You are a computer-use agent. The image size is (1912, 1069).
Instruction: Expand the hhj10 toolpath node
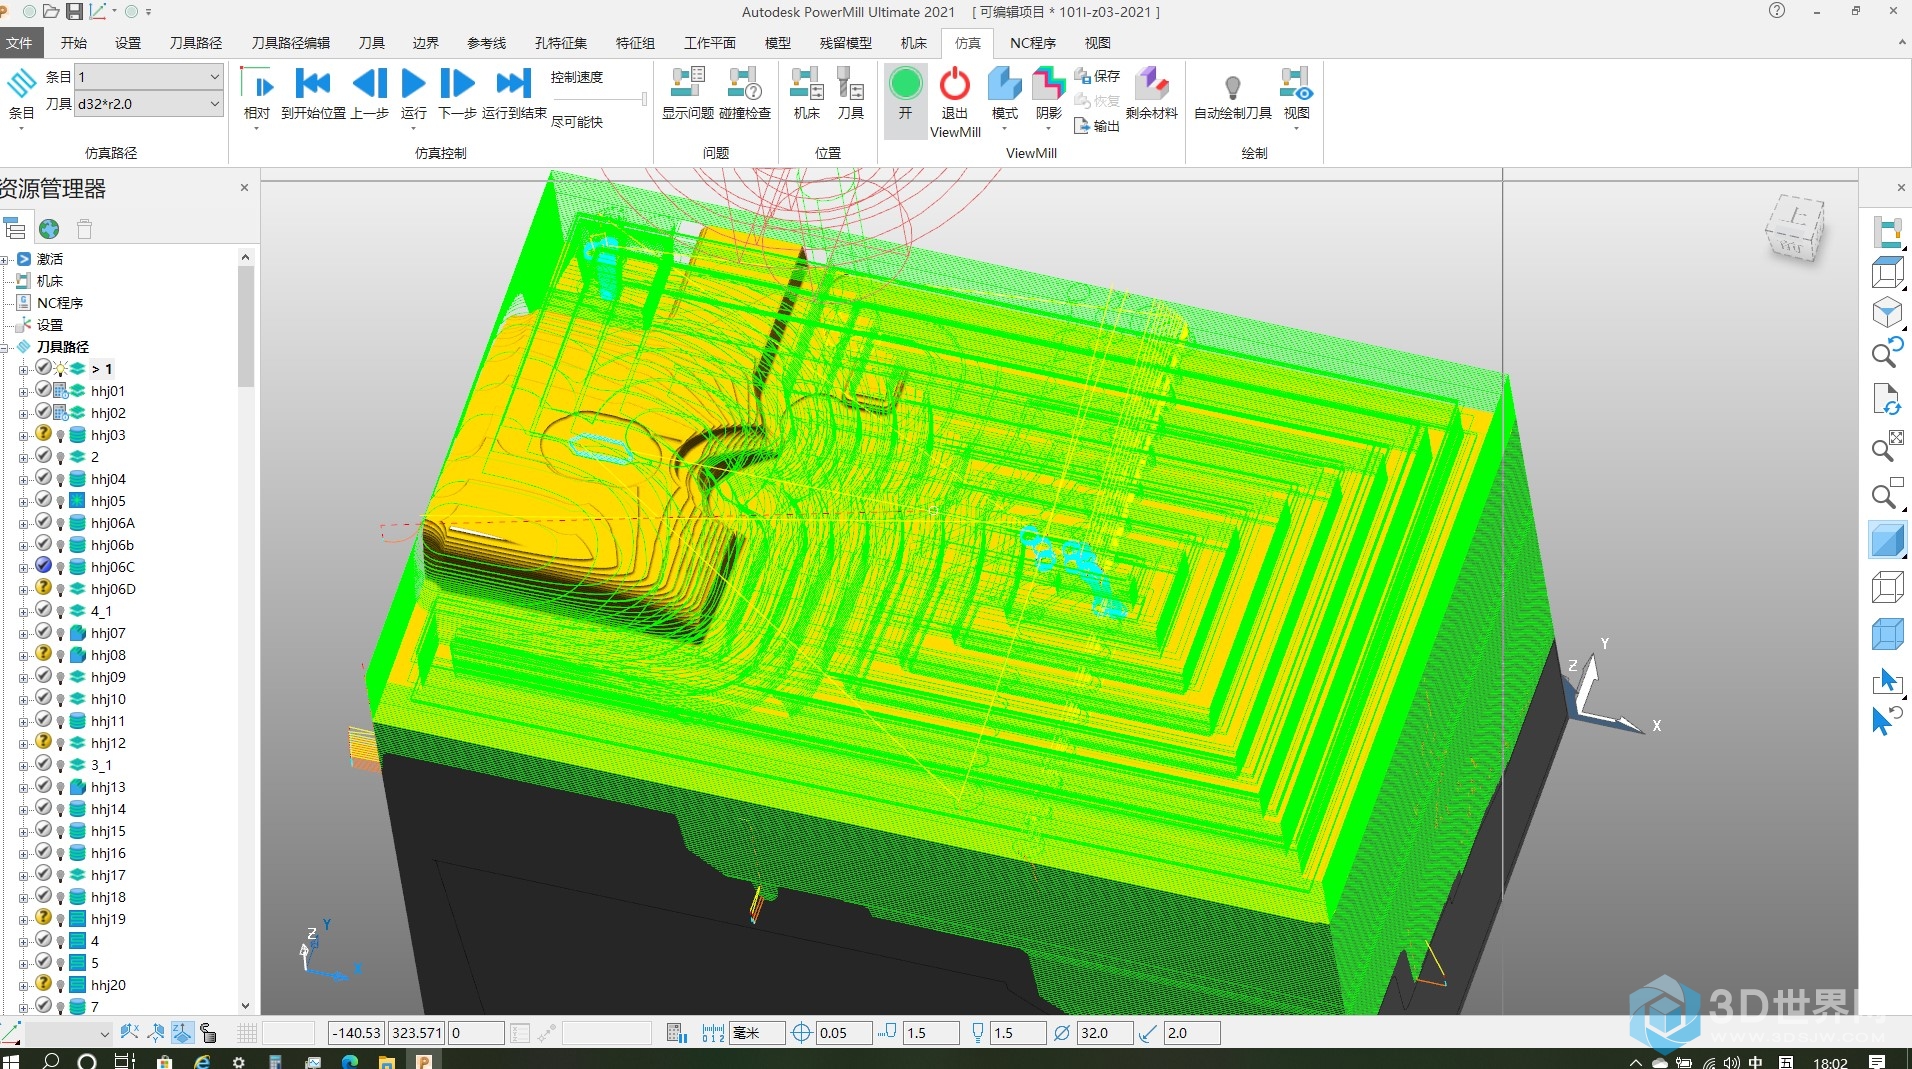pos(24,700)
